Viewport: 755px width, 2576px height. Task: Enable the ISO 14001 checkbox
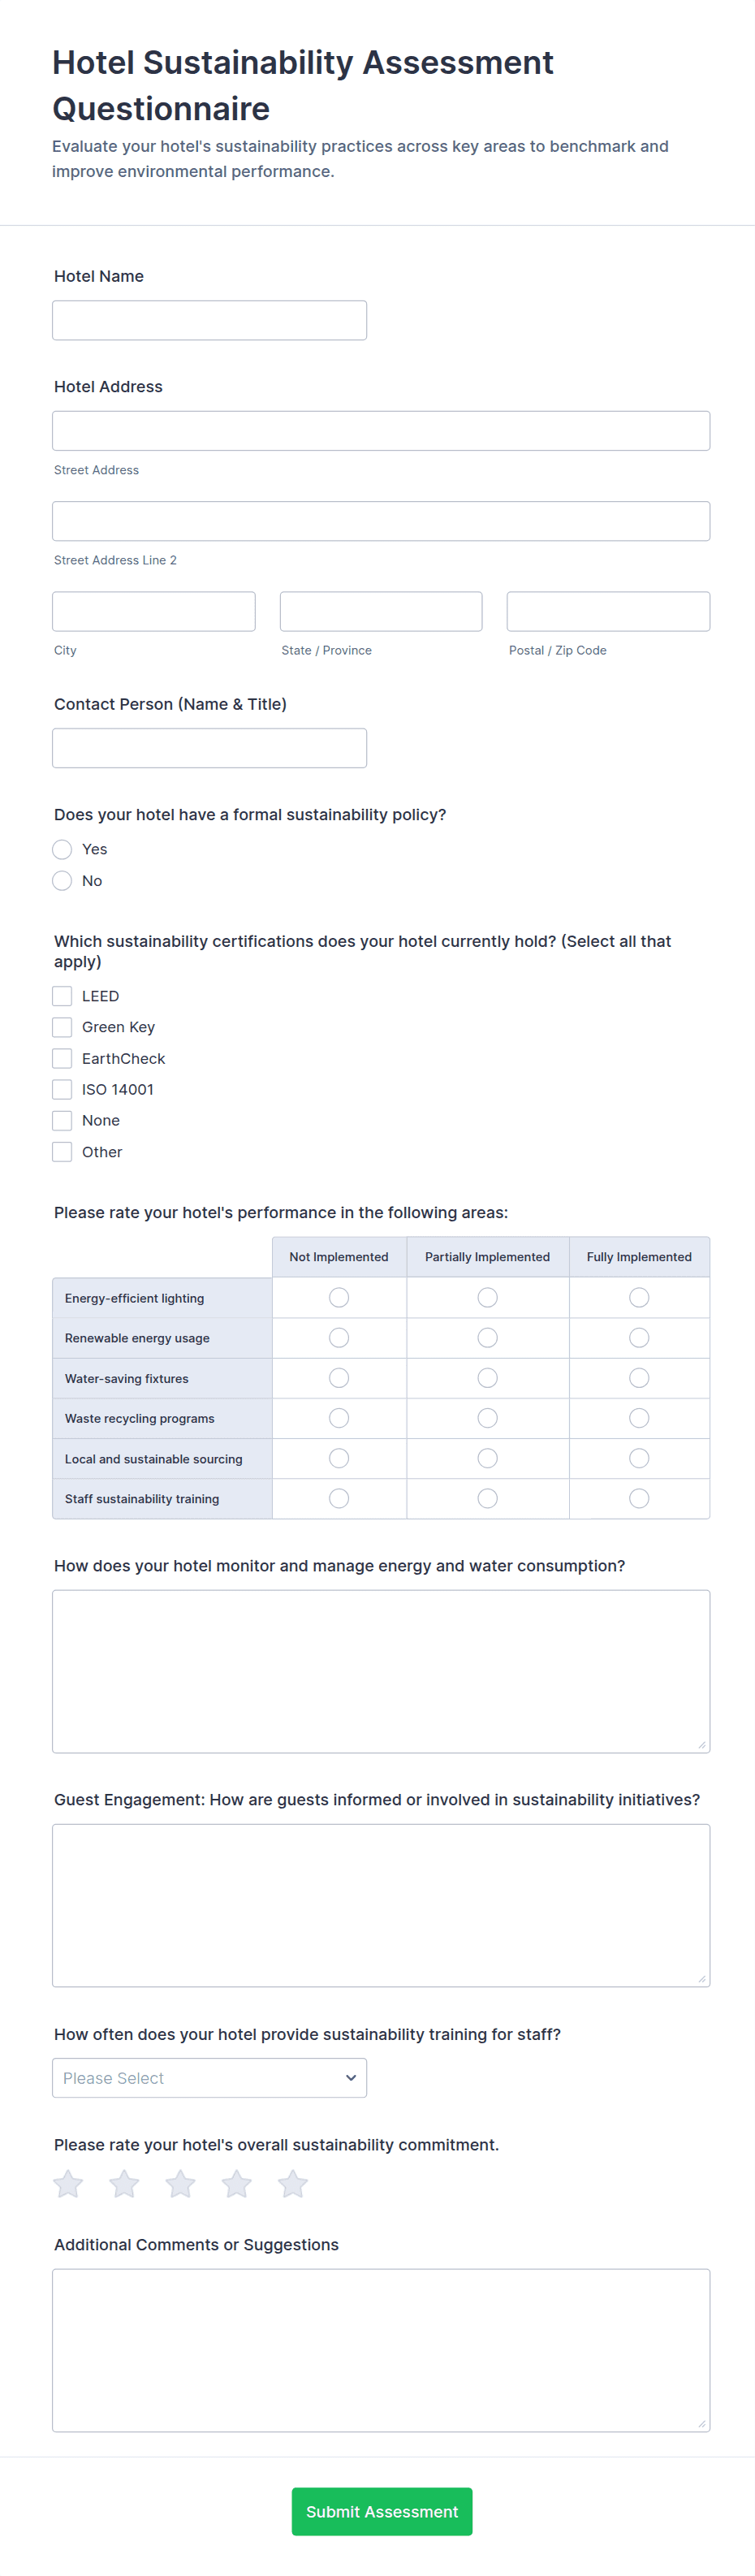point(62,1089)
